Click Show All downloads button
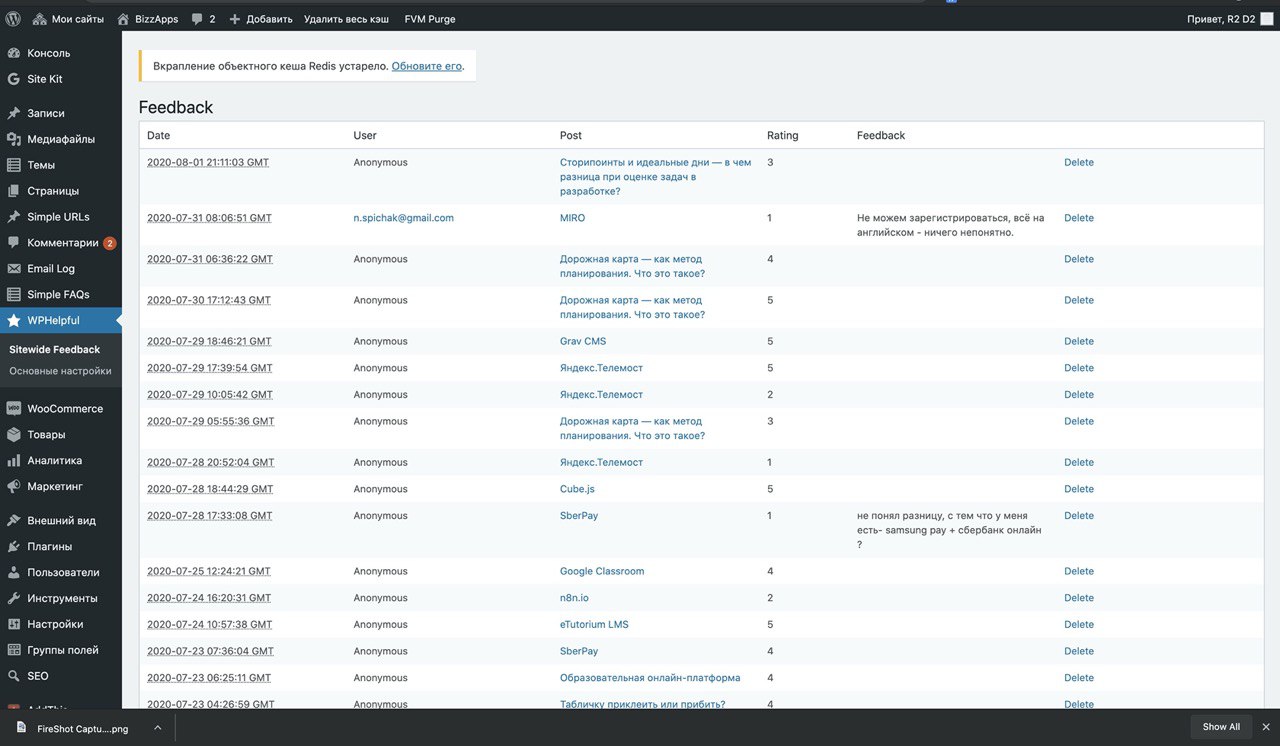Viewport: 1280px width, 746px height. point(1220,727)
